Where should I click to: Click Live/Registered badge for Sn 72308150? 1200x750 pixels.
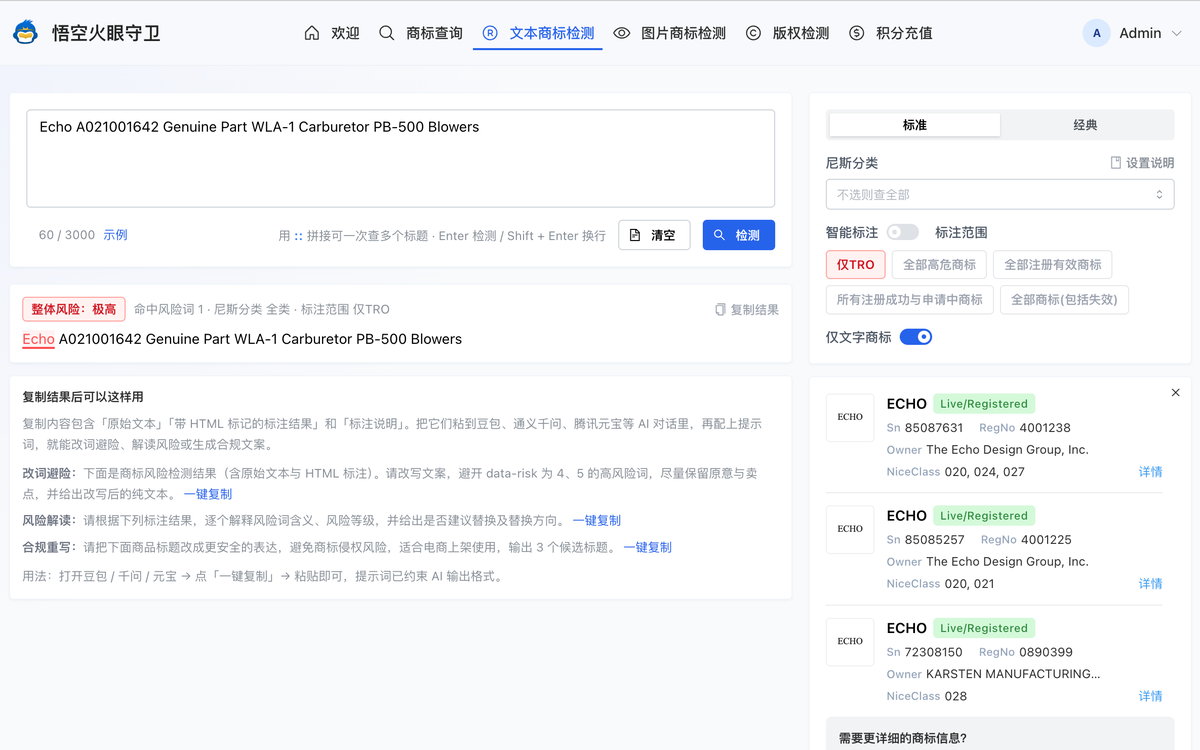(984, 628)
